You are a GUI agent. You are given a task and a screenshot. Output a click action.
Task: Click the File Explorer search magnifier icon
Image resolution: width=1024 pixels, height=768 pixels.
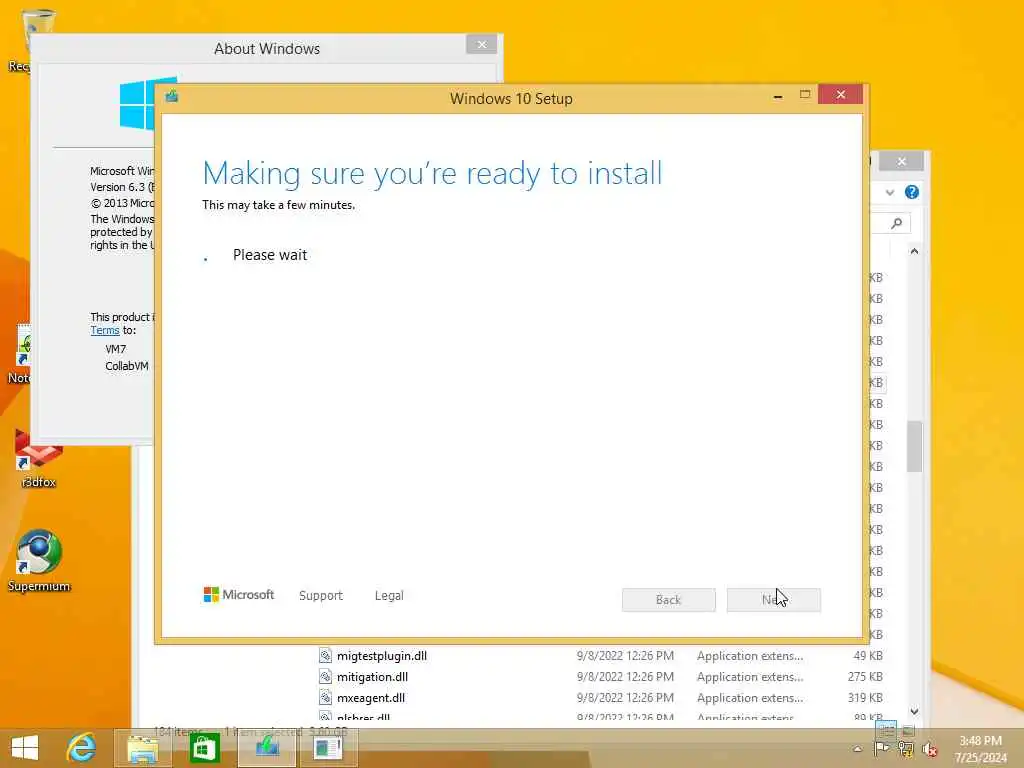(x=897, y=223)
